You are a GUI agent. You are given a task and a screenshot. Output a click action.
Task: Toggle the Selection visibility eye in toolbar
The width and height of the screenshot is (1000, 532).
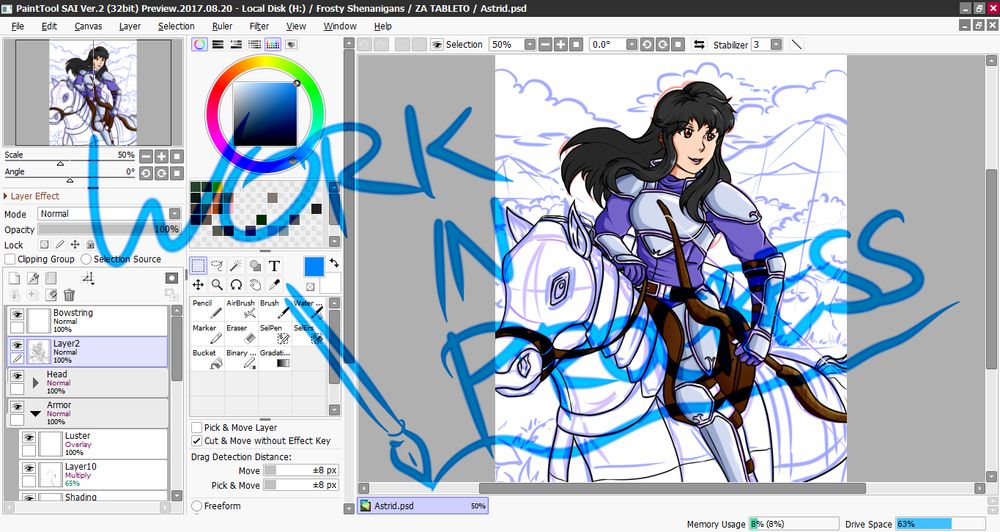coord(437,45)
